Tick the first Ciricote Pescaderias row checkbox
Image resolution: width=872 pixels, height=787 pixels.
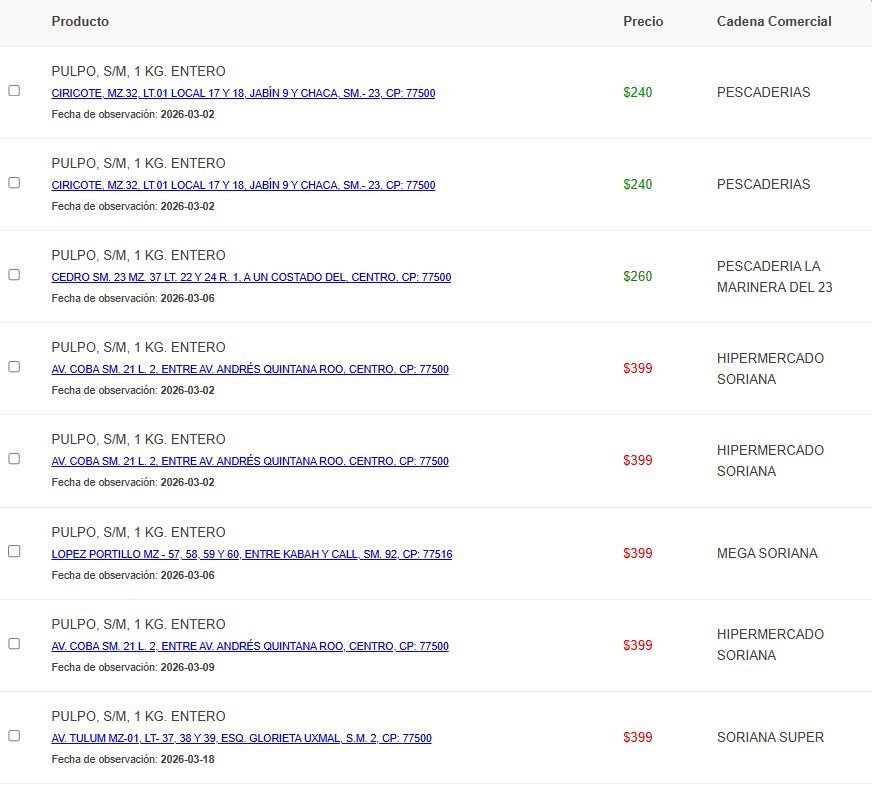(x=14, y=91)
